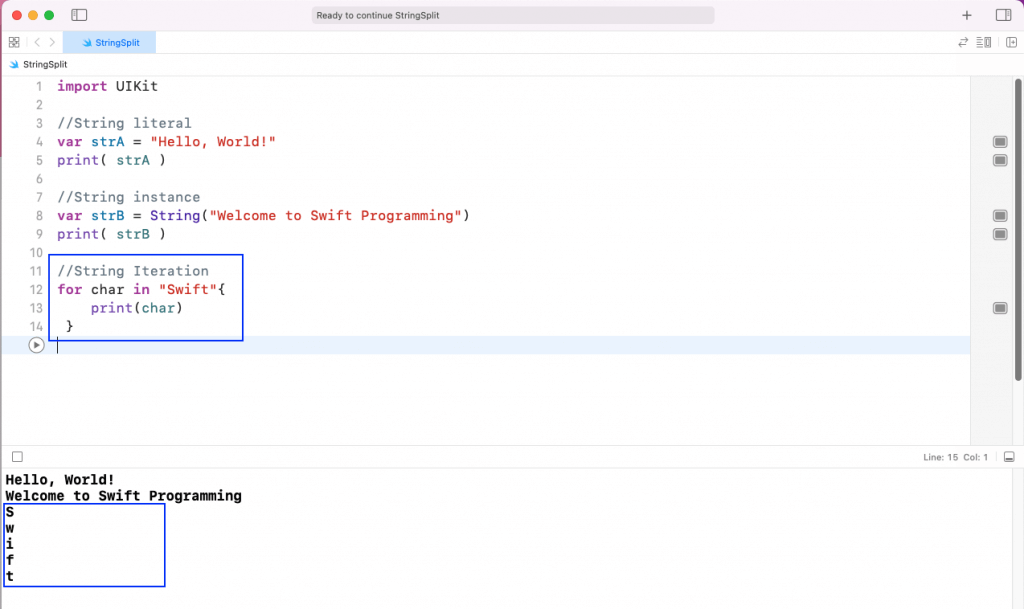Go back with the left chevron
Viewport: 1024px width, 609px height.
click(37, 42)
